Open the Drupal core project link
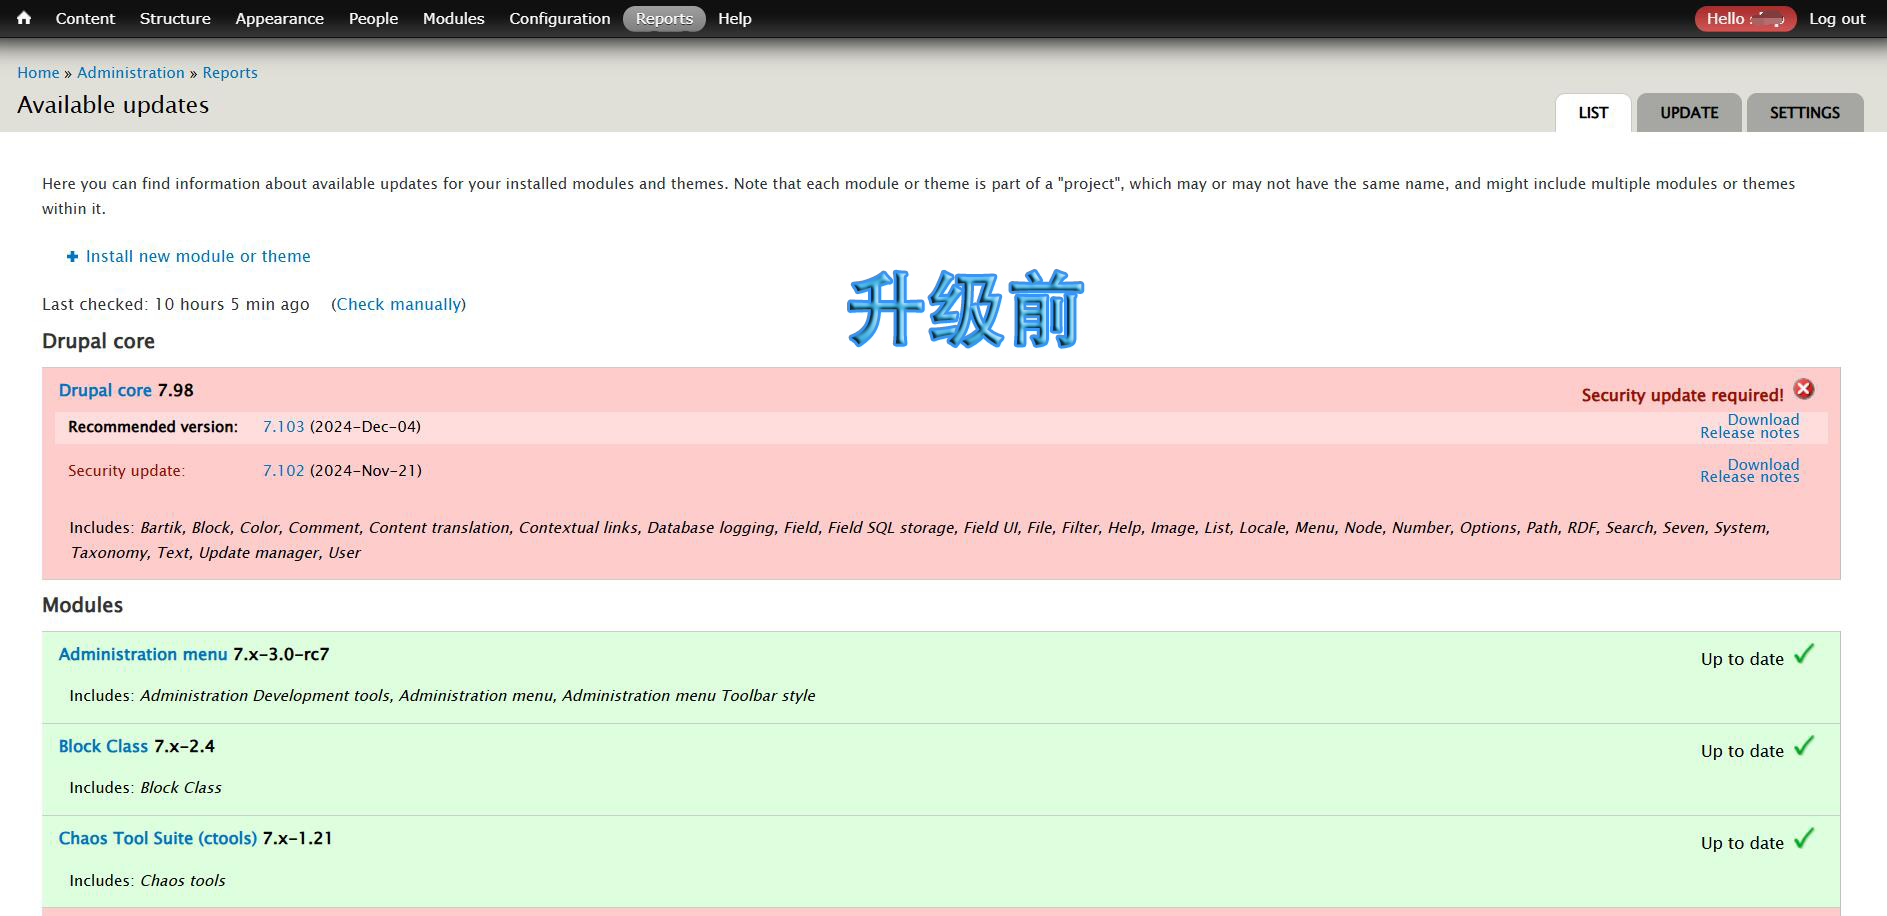The height and width of the screenshot is (916, 1887). [x=105, y=390]
